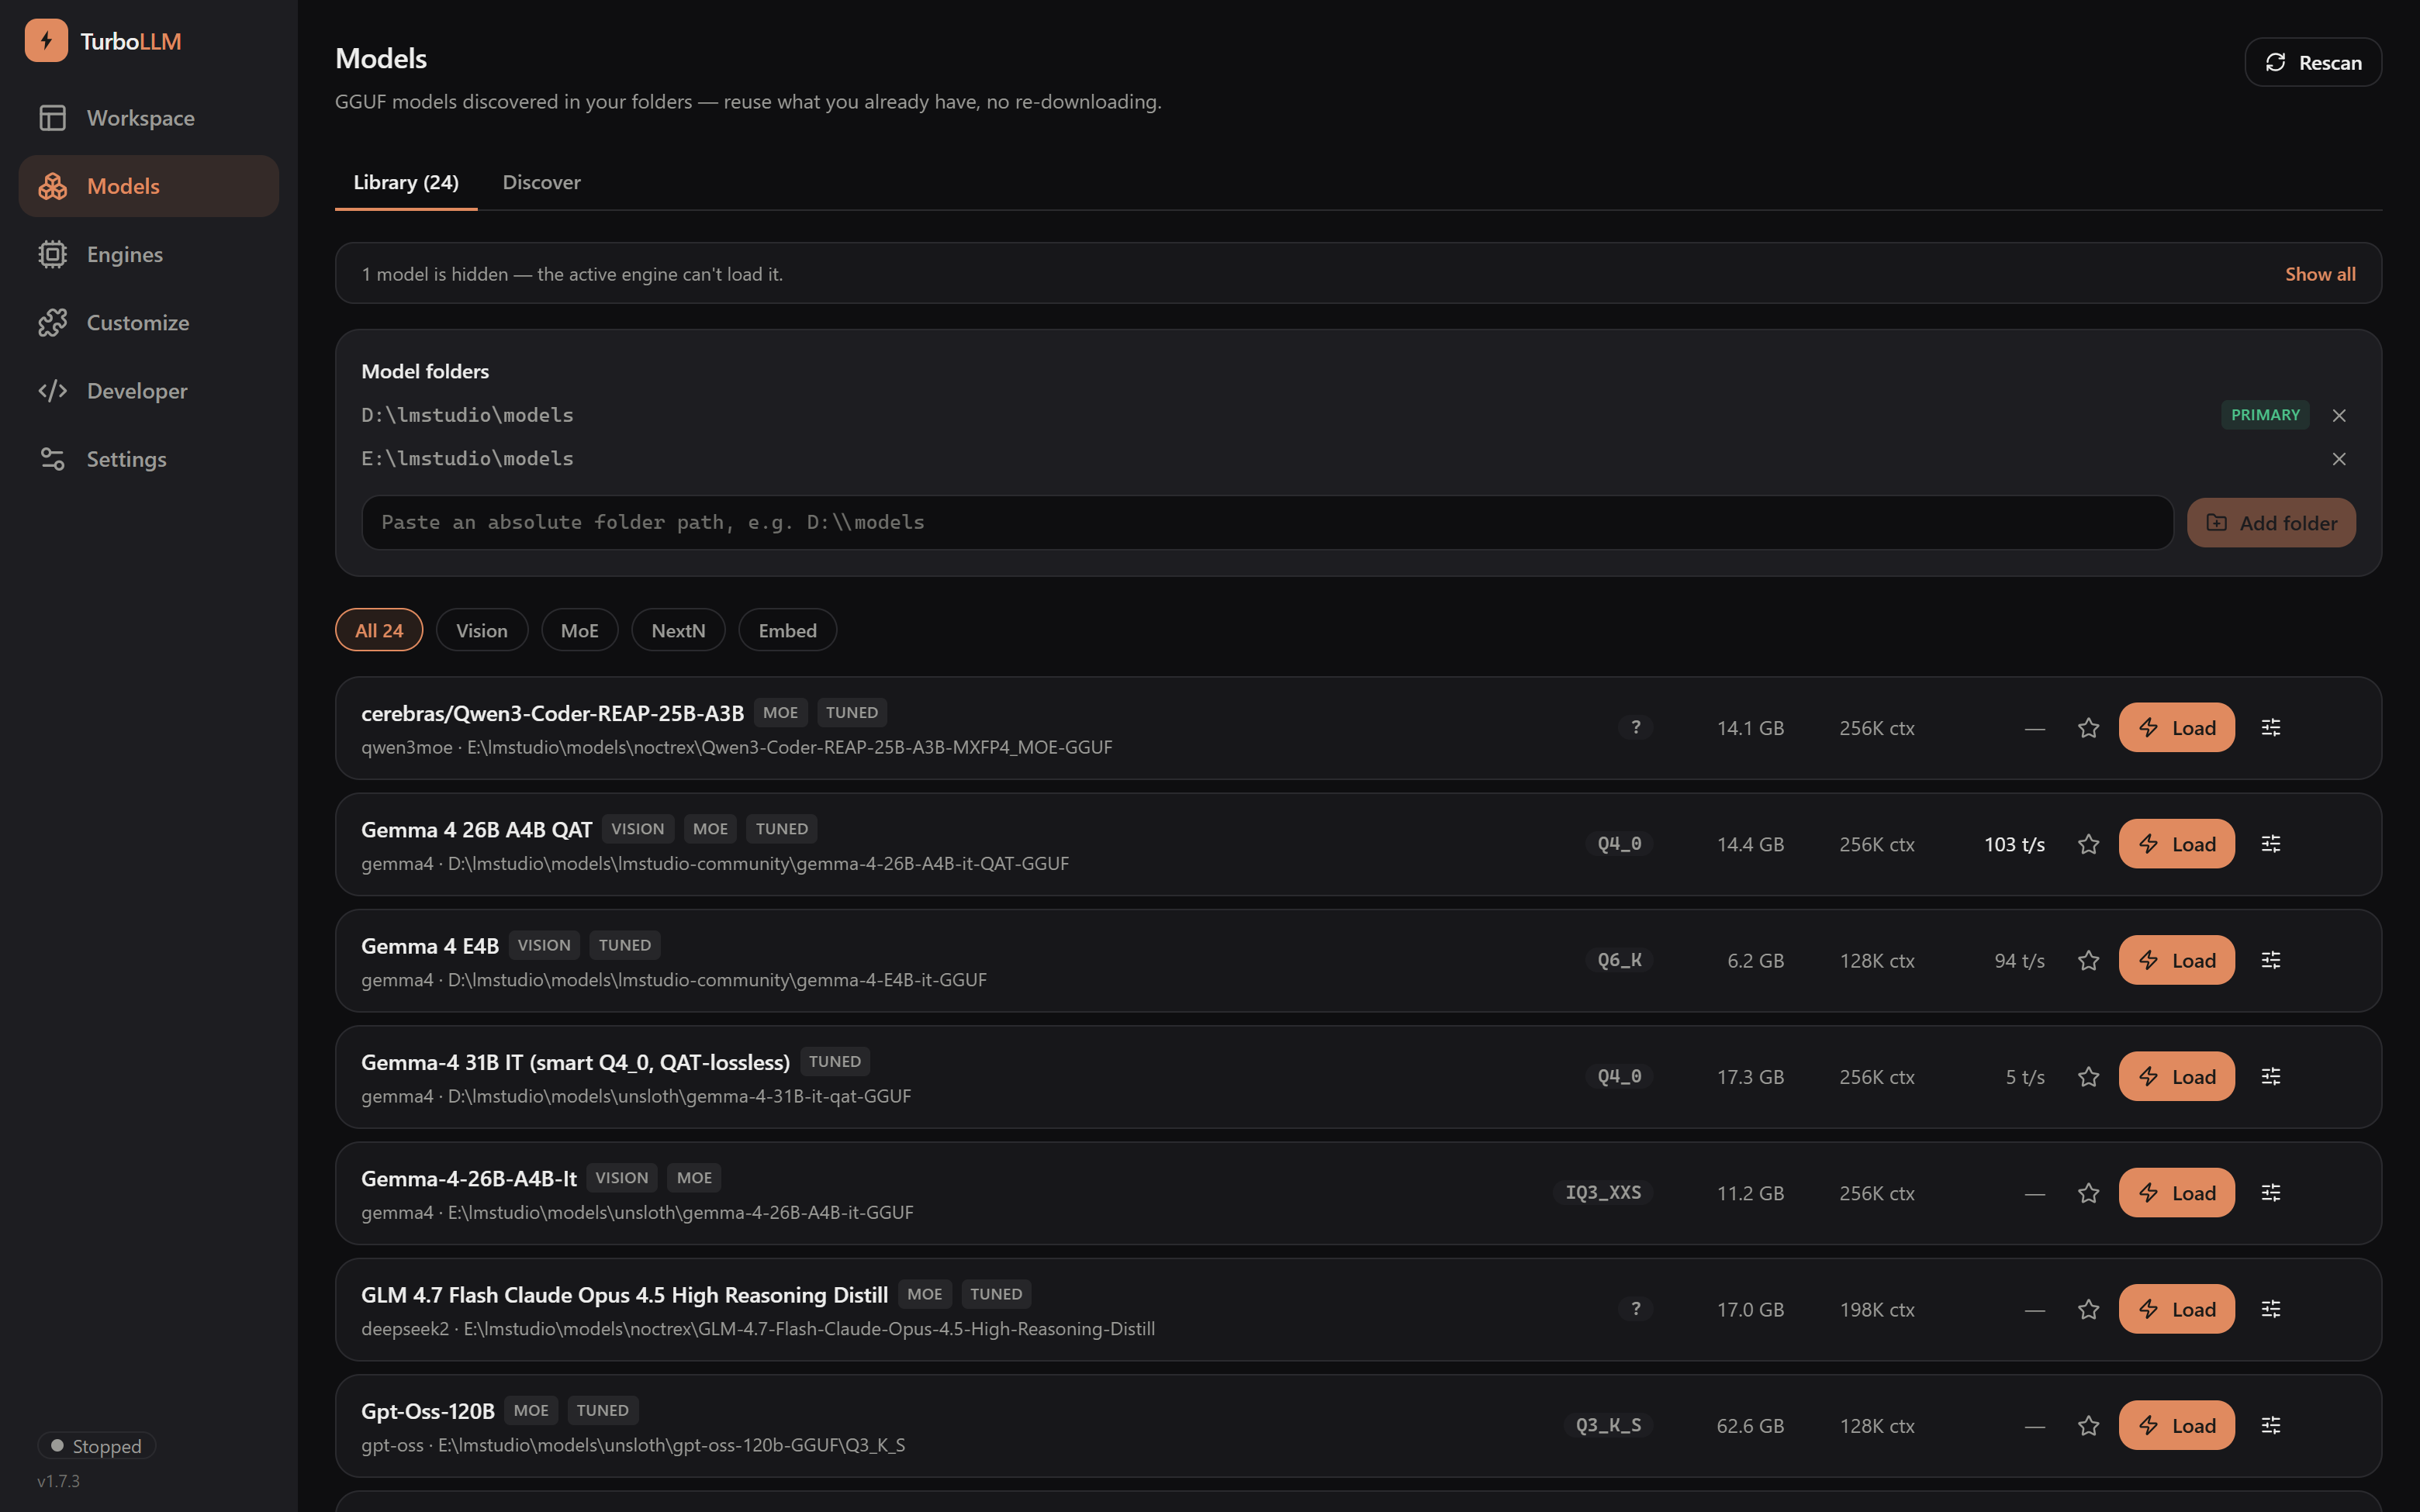Image resolution: width=2420 pixels, height=1512 pixels.
Task: Click the unknown quant '?' badge for Qwen3-Coder
Action: tap(1636, 727)
